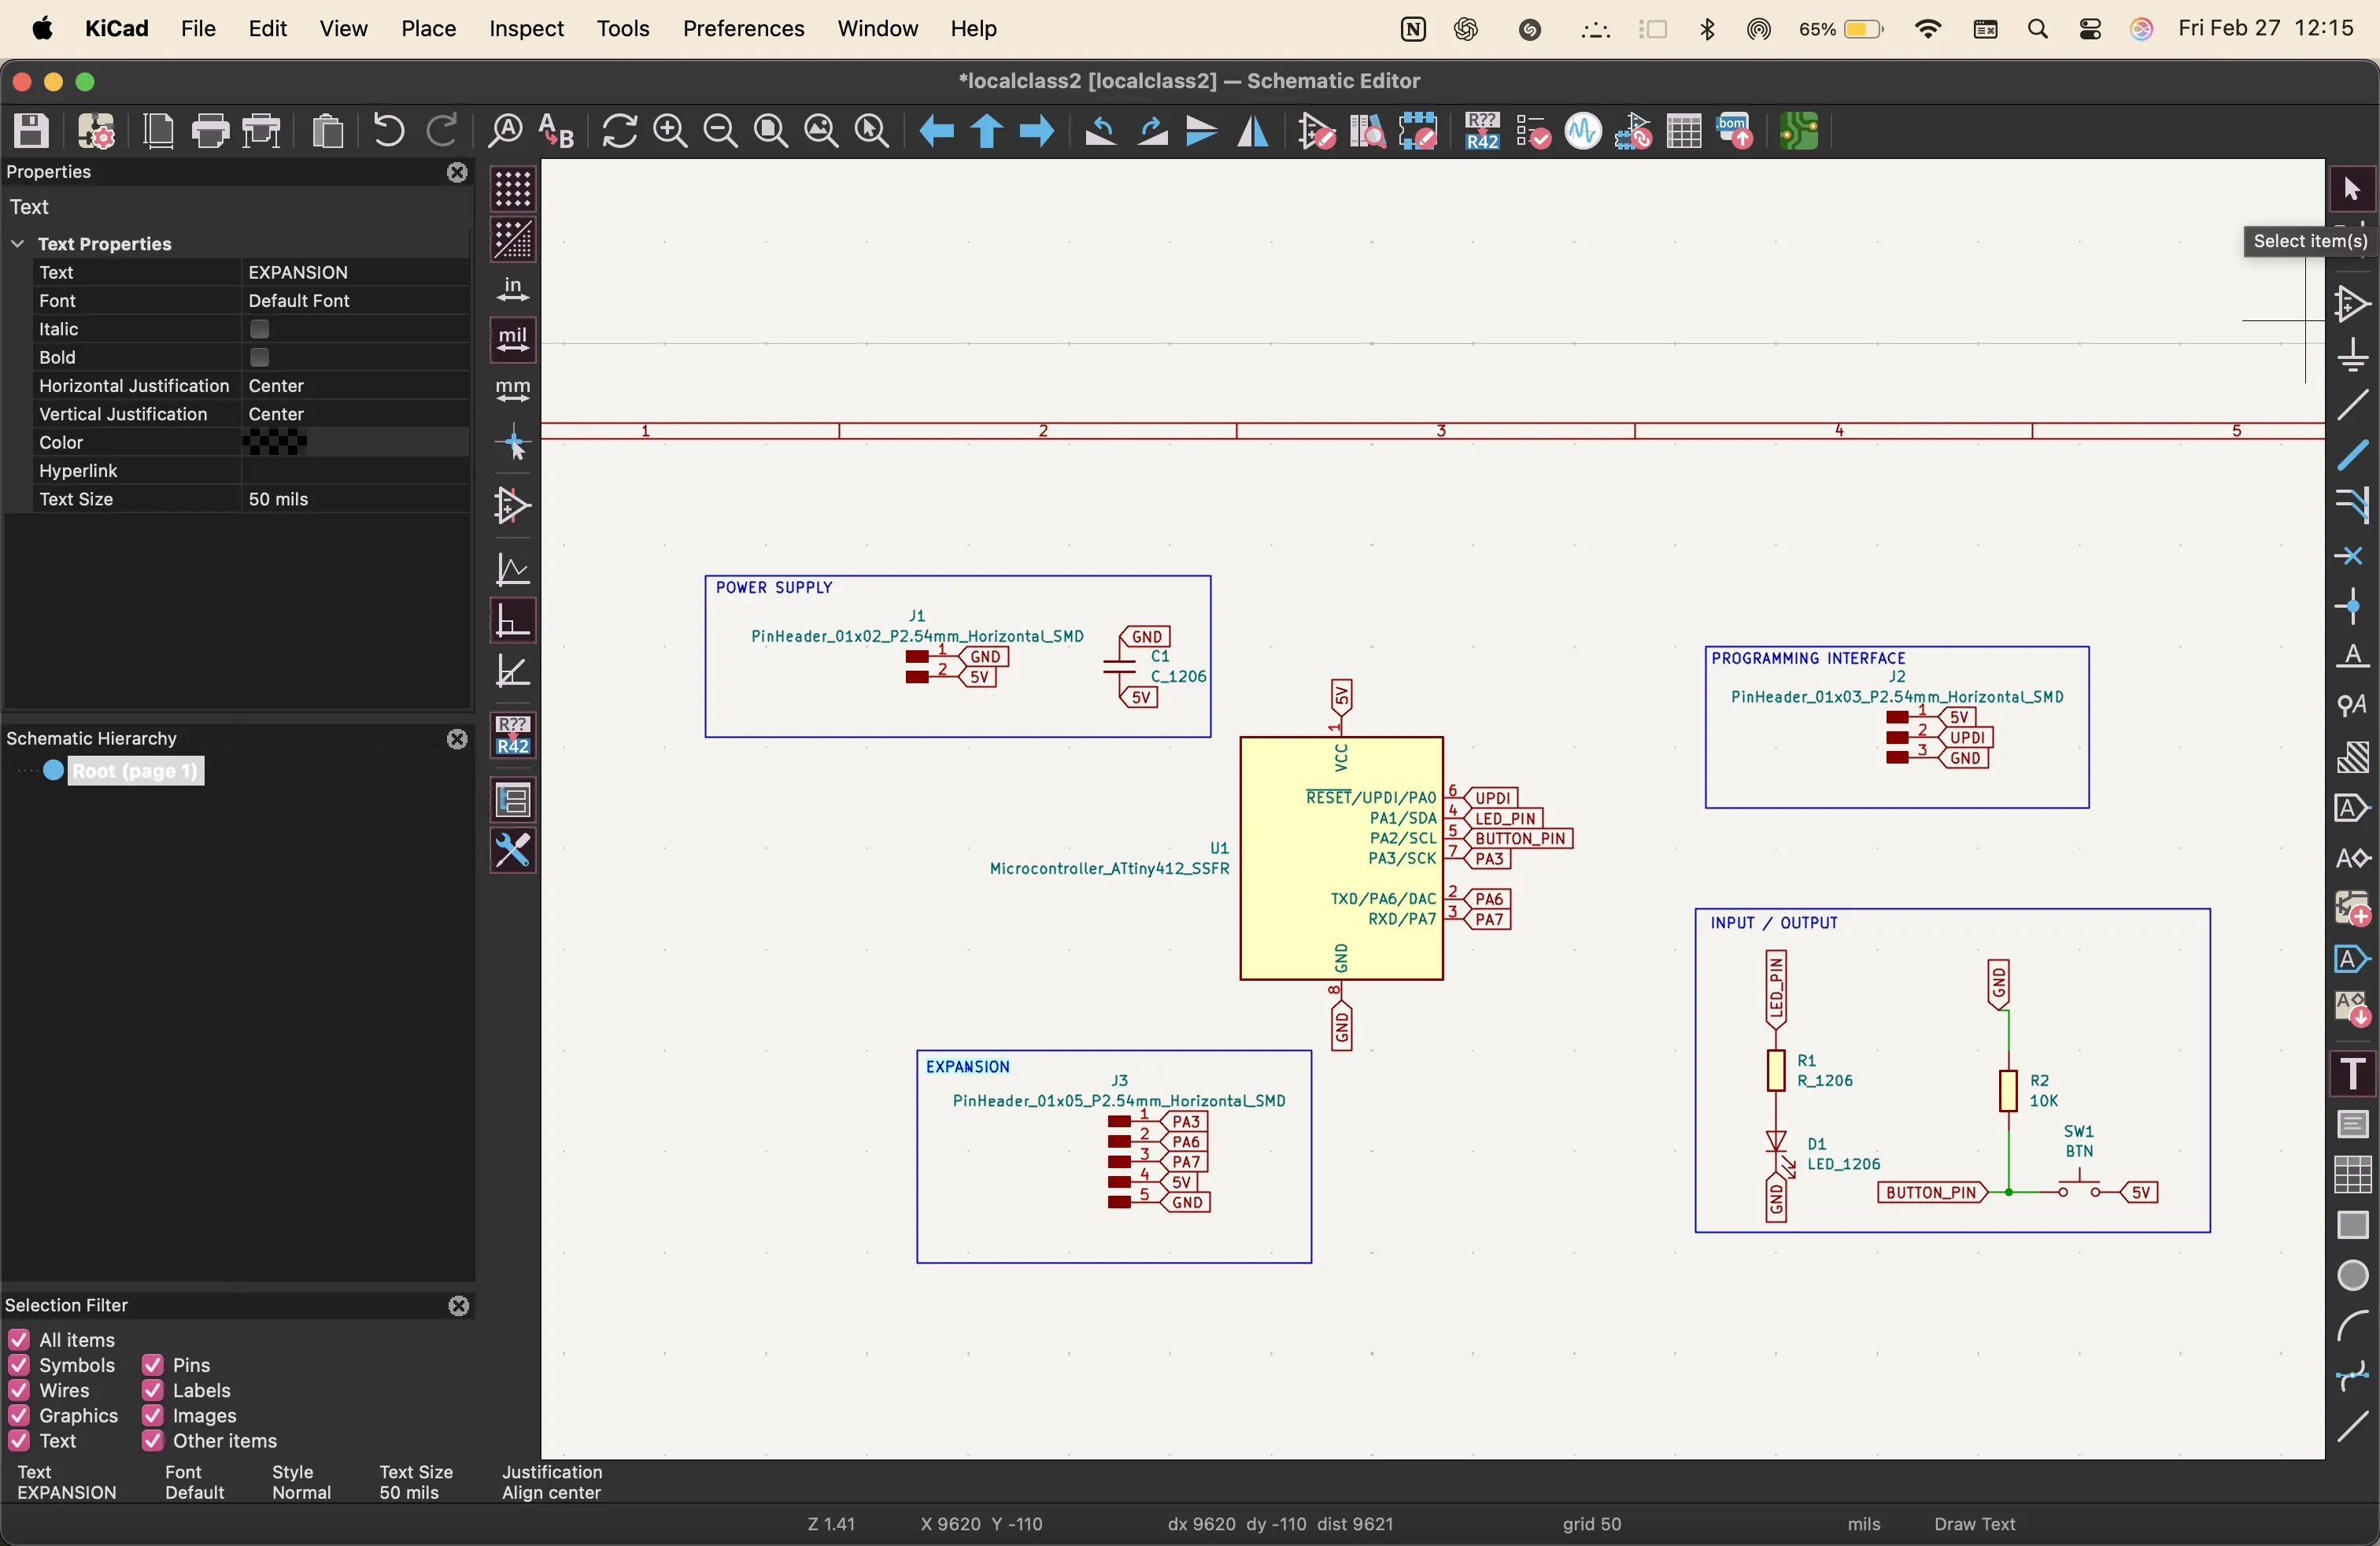The width and height of the screenshot is (2380, 1546).
Task: Click the Zoom In magnifier icon
Action: pos(670,131)
